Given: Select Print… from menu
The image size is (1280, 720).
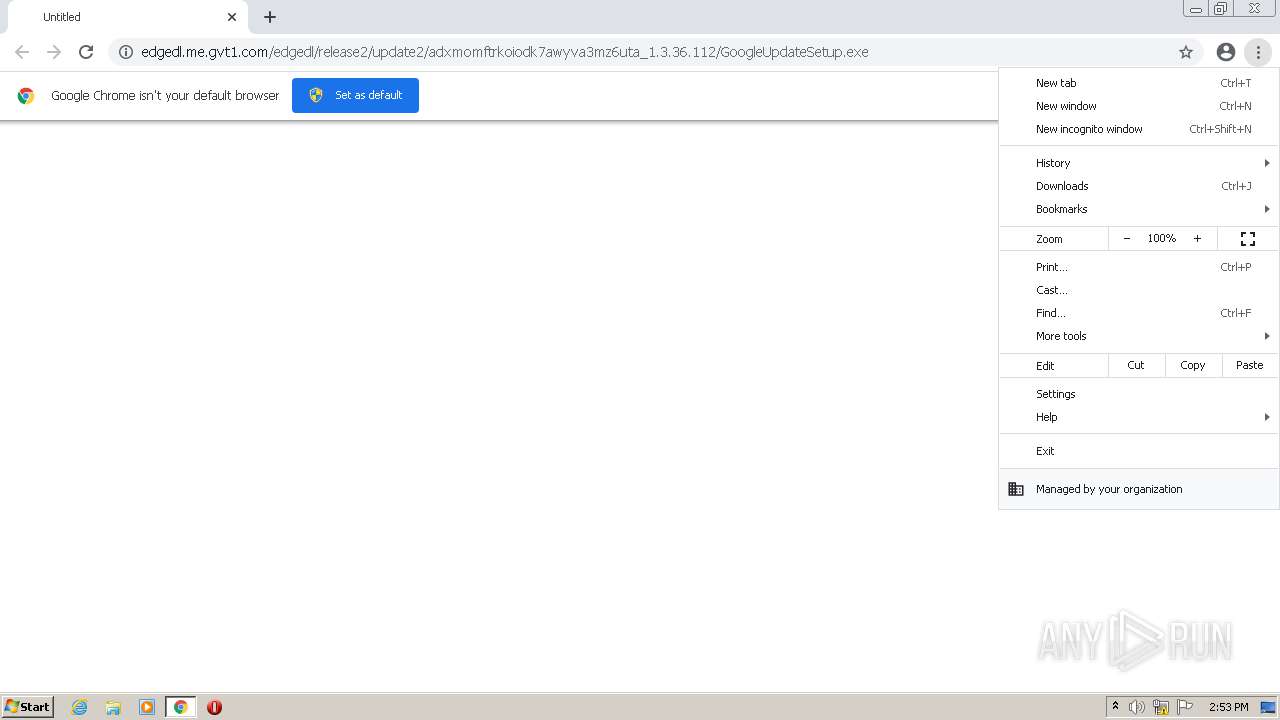Looking at the screenshot, I should 1139,267.
